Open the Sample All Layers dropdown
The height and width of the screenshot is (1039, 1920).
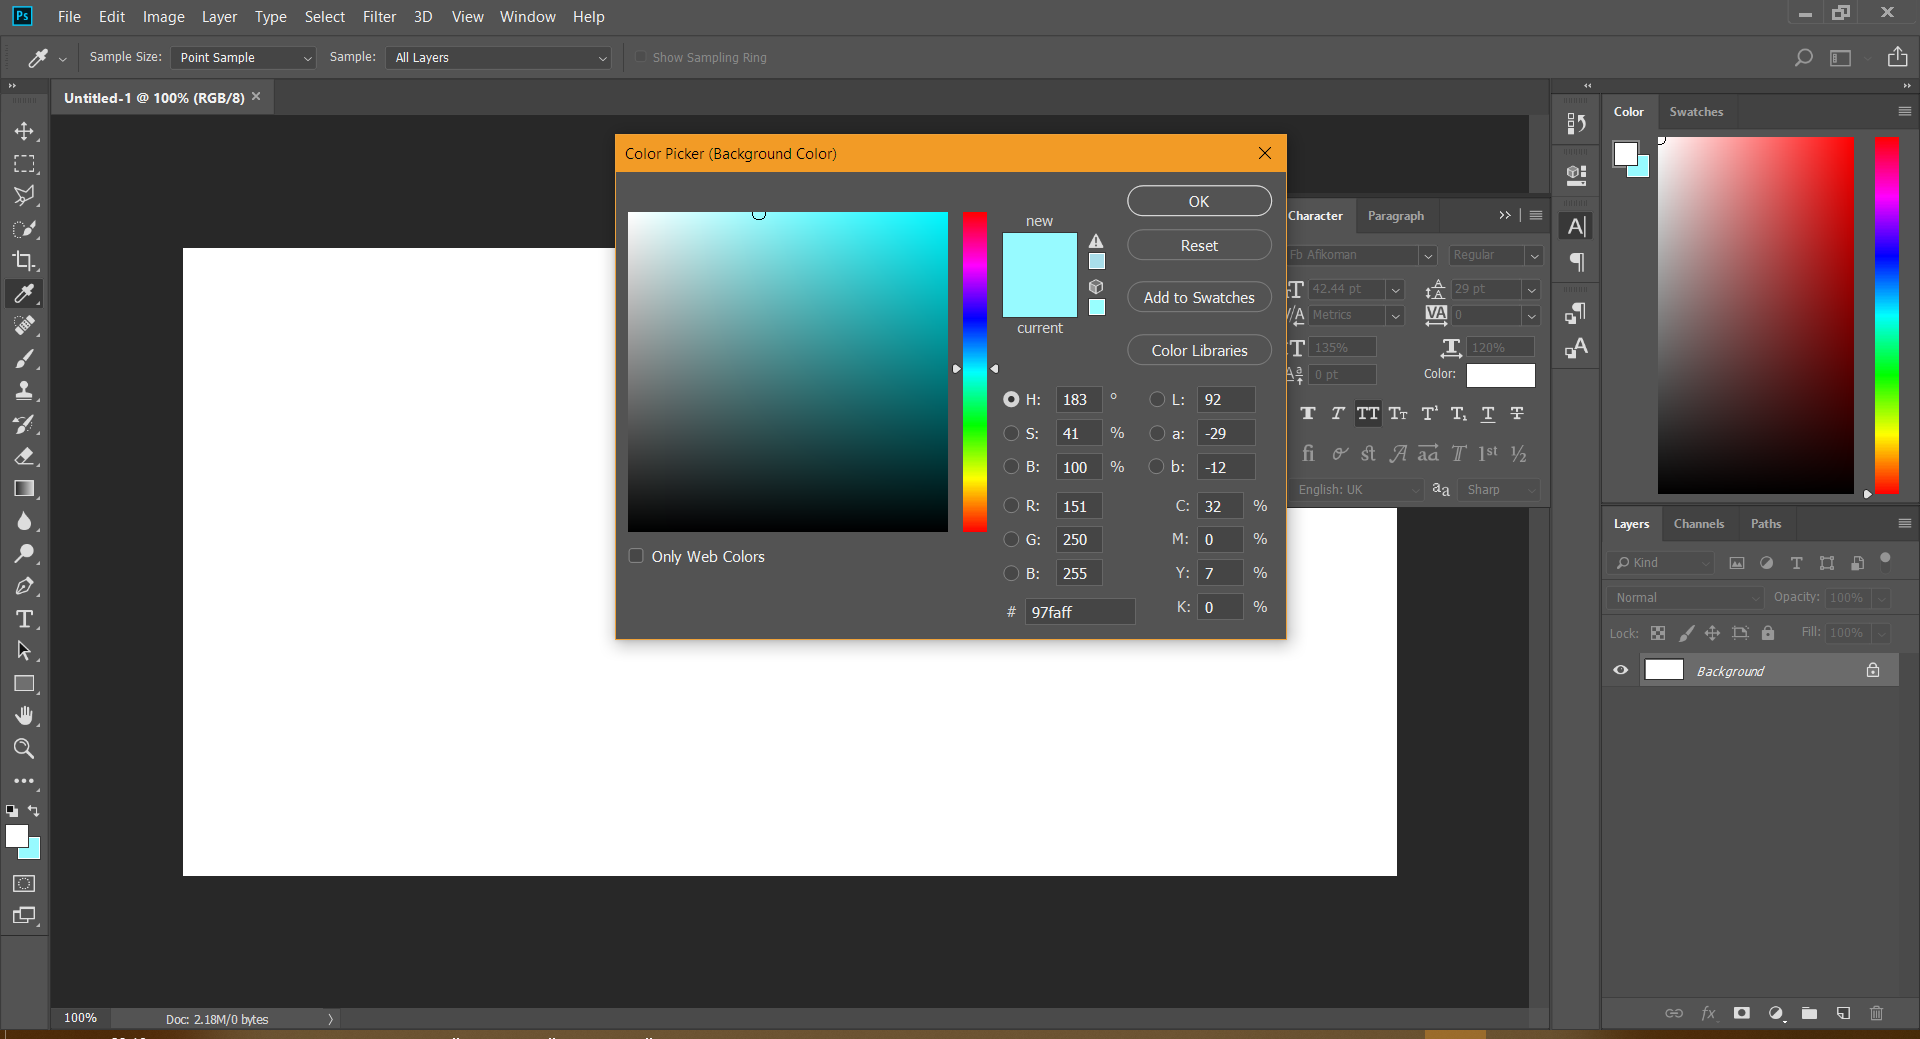click(x=498, y=58)
